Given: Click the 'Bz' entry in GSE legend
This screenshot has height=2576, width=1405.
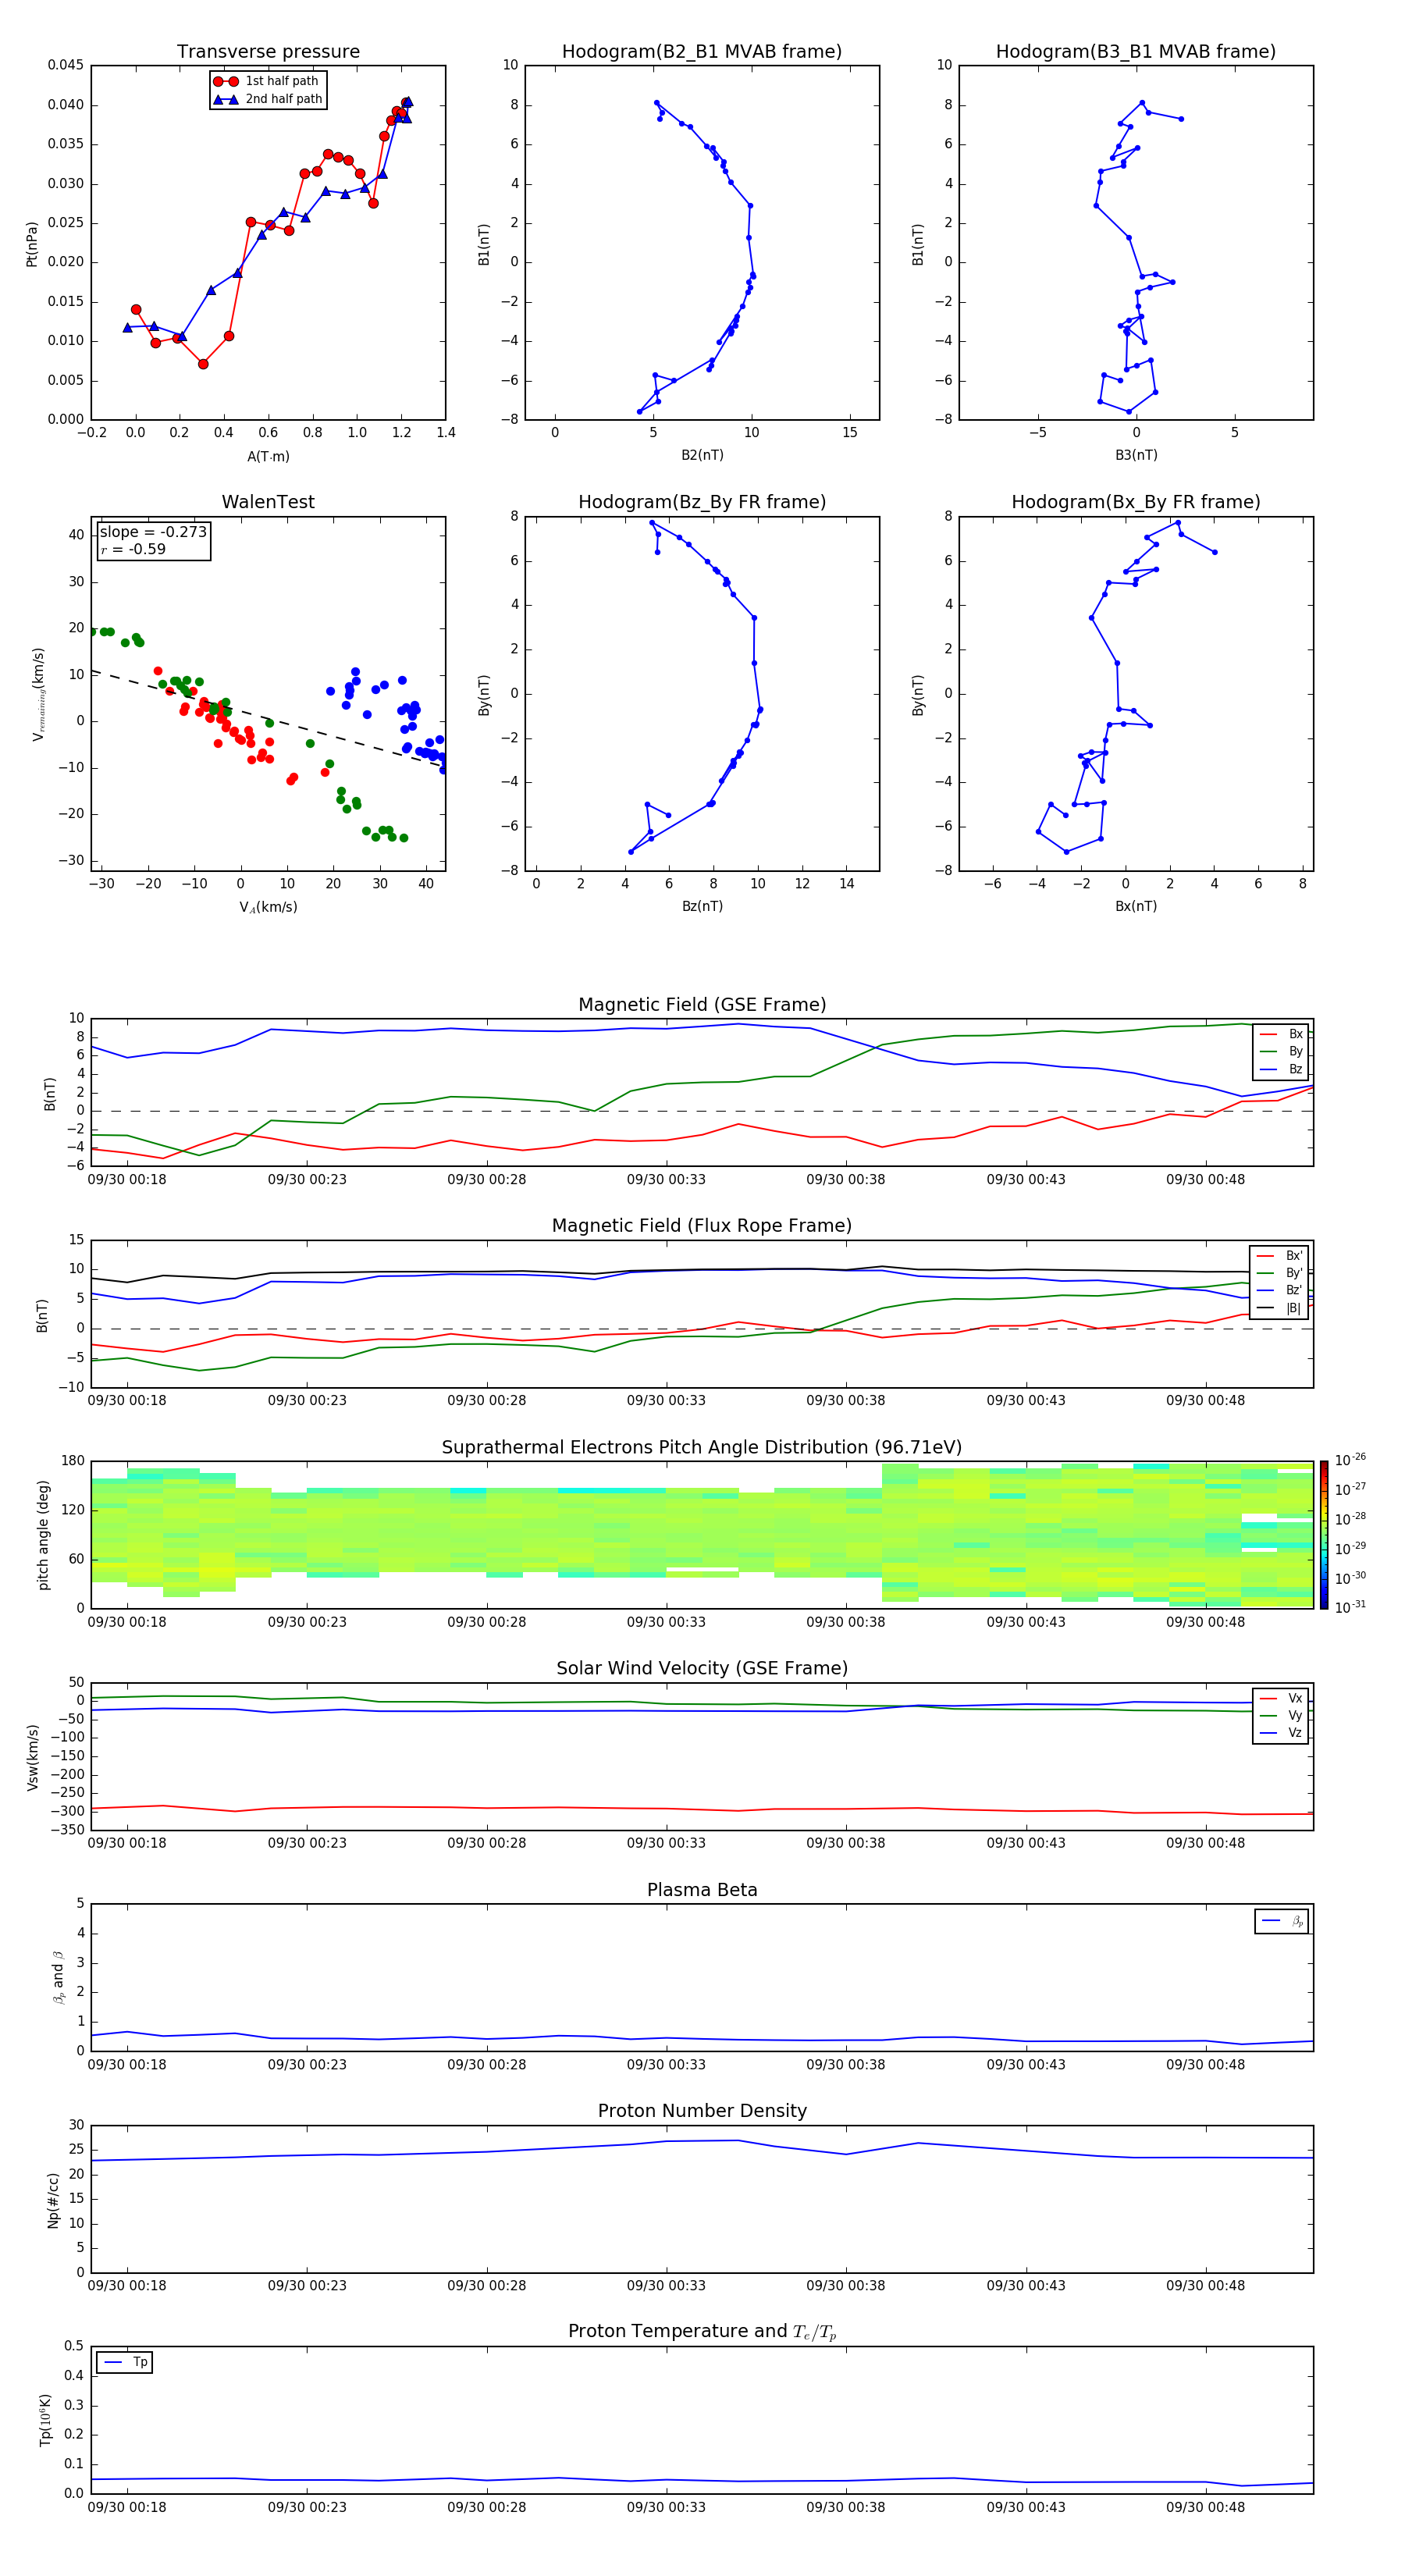Looking at the screenshot, I should pyautogui.click(x=1281, y=1069).
